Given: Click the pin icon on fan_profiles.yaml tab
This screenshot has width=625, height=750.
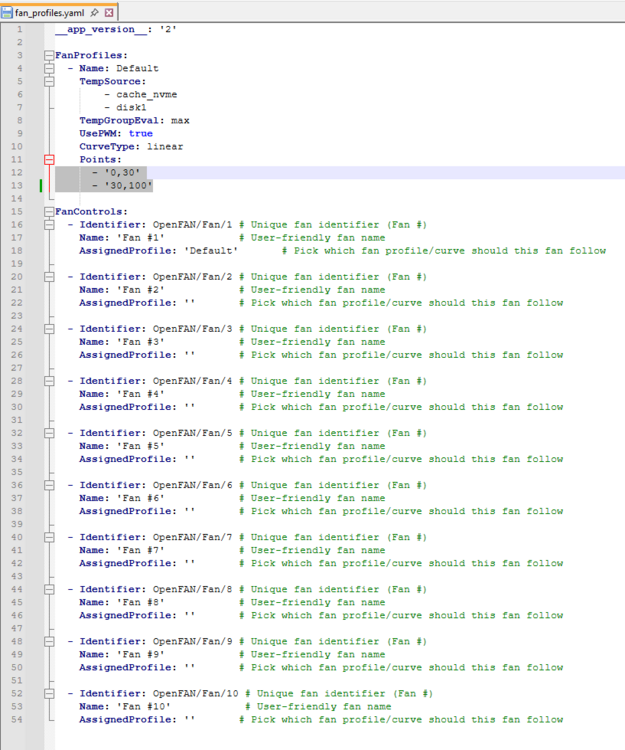Looking at the screenshot, I should pos(95,12).
